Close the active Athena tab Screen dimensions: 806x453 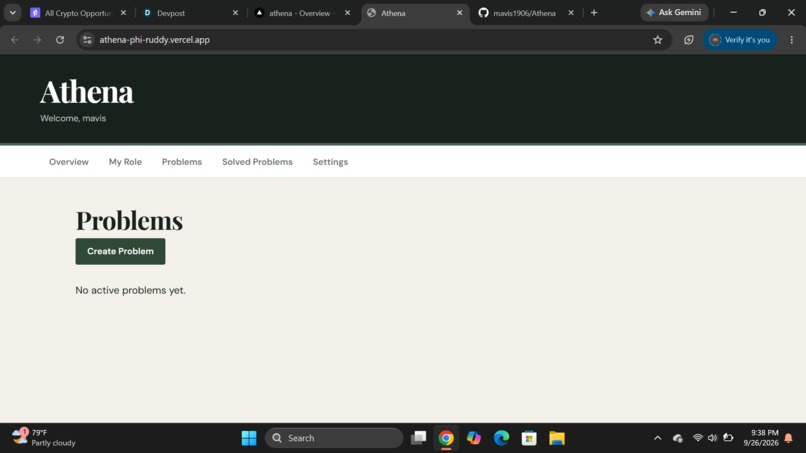[x=460, y=13]
